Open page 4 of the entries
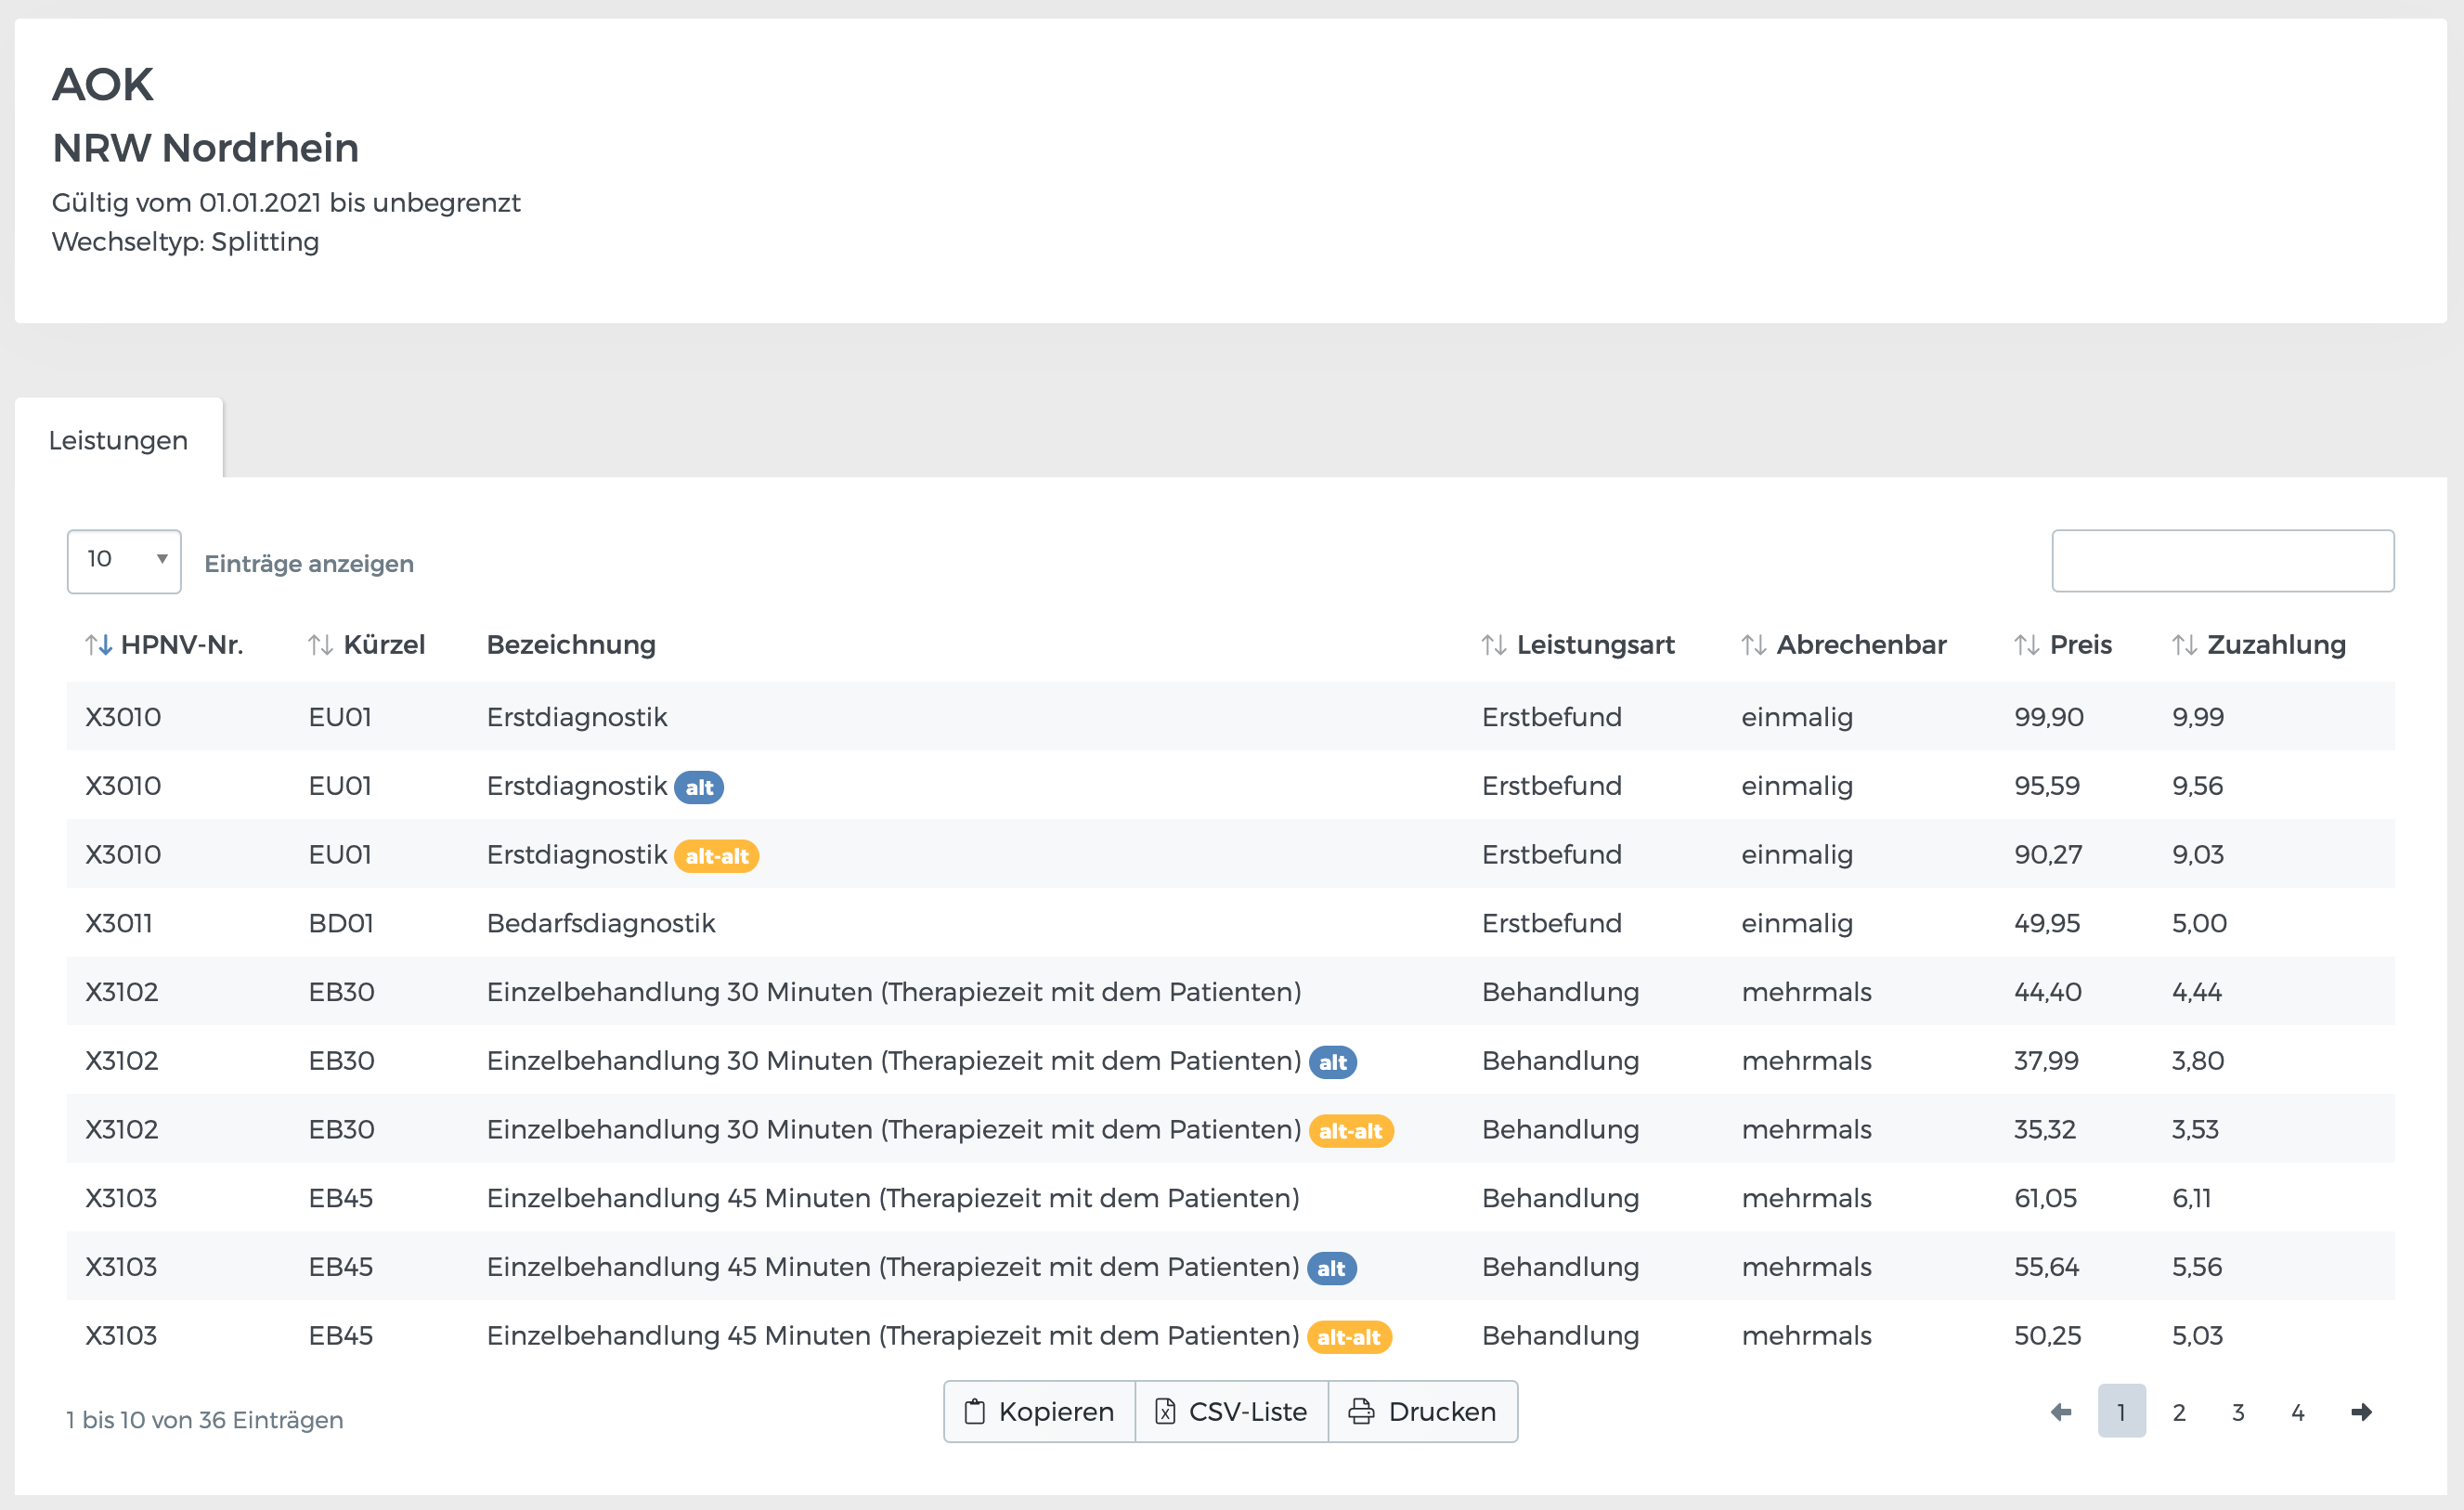Image resolution: width=2464 pixels, height=1510 pixels. (x=2298, y=1412)
